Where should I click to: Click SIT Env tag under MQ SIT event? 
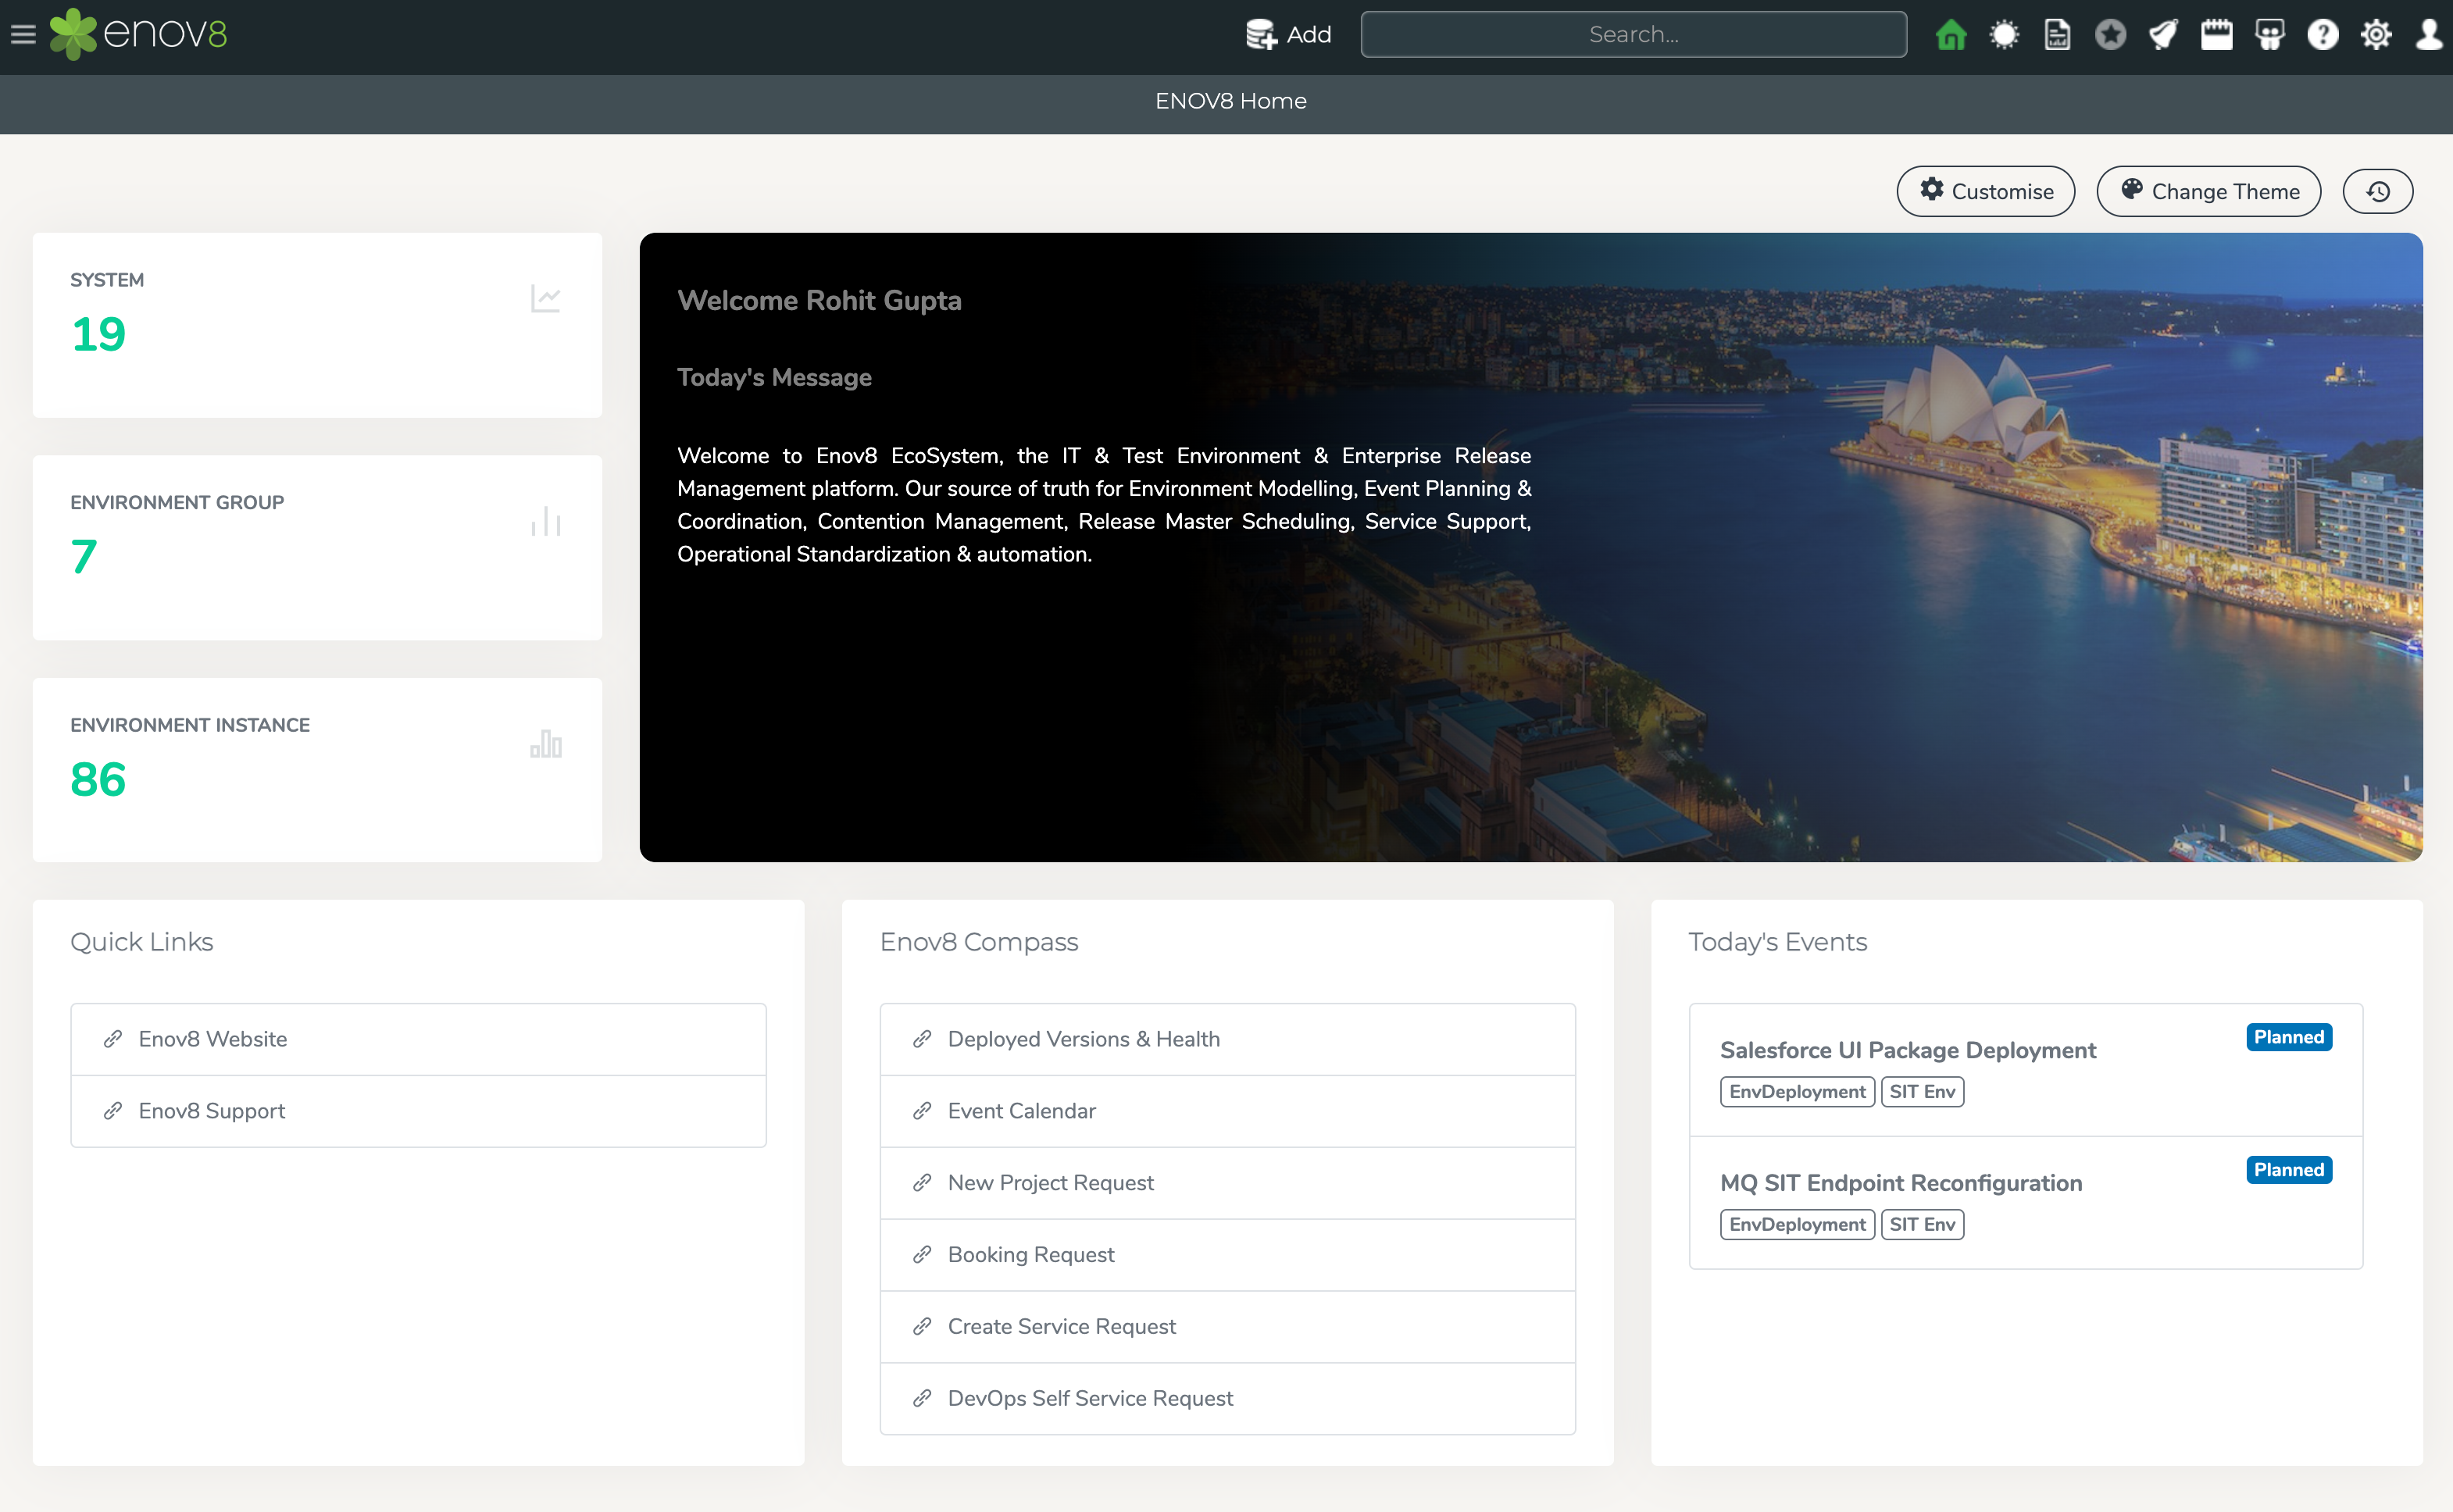point(1922,1225)
